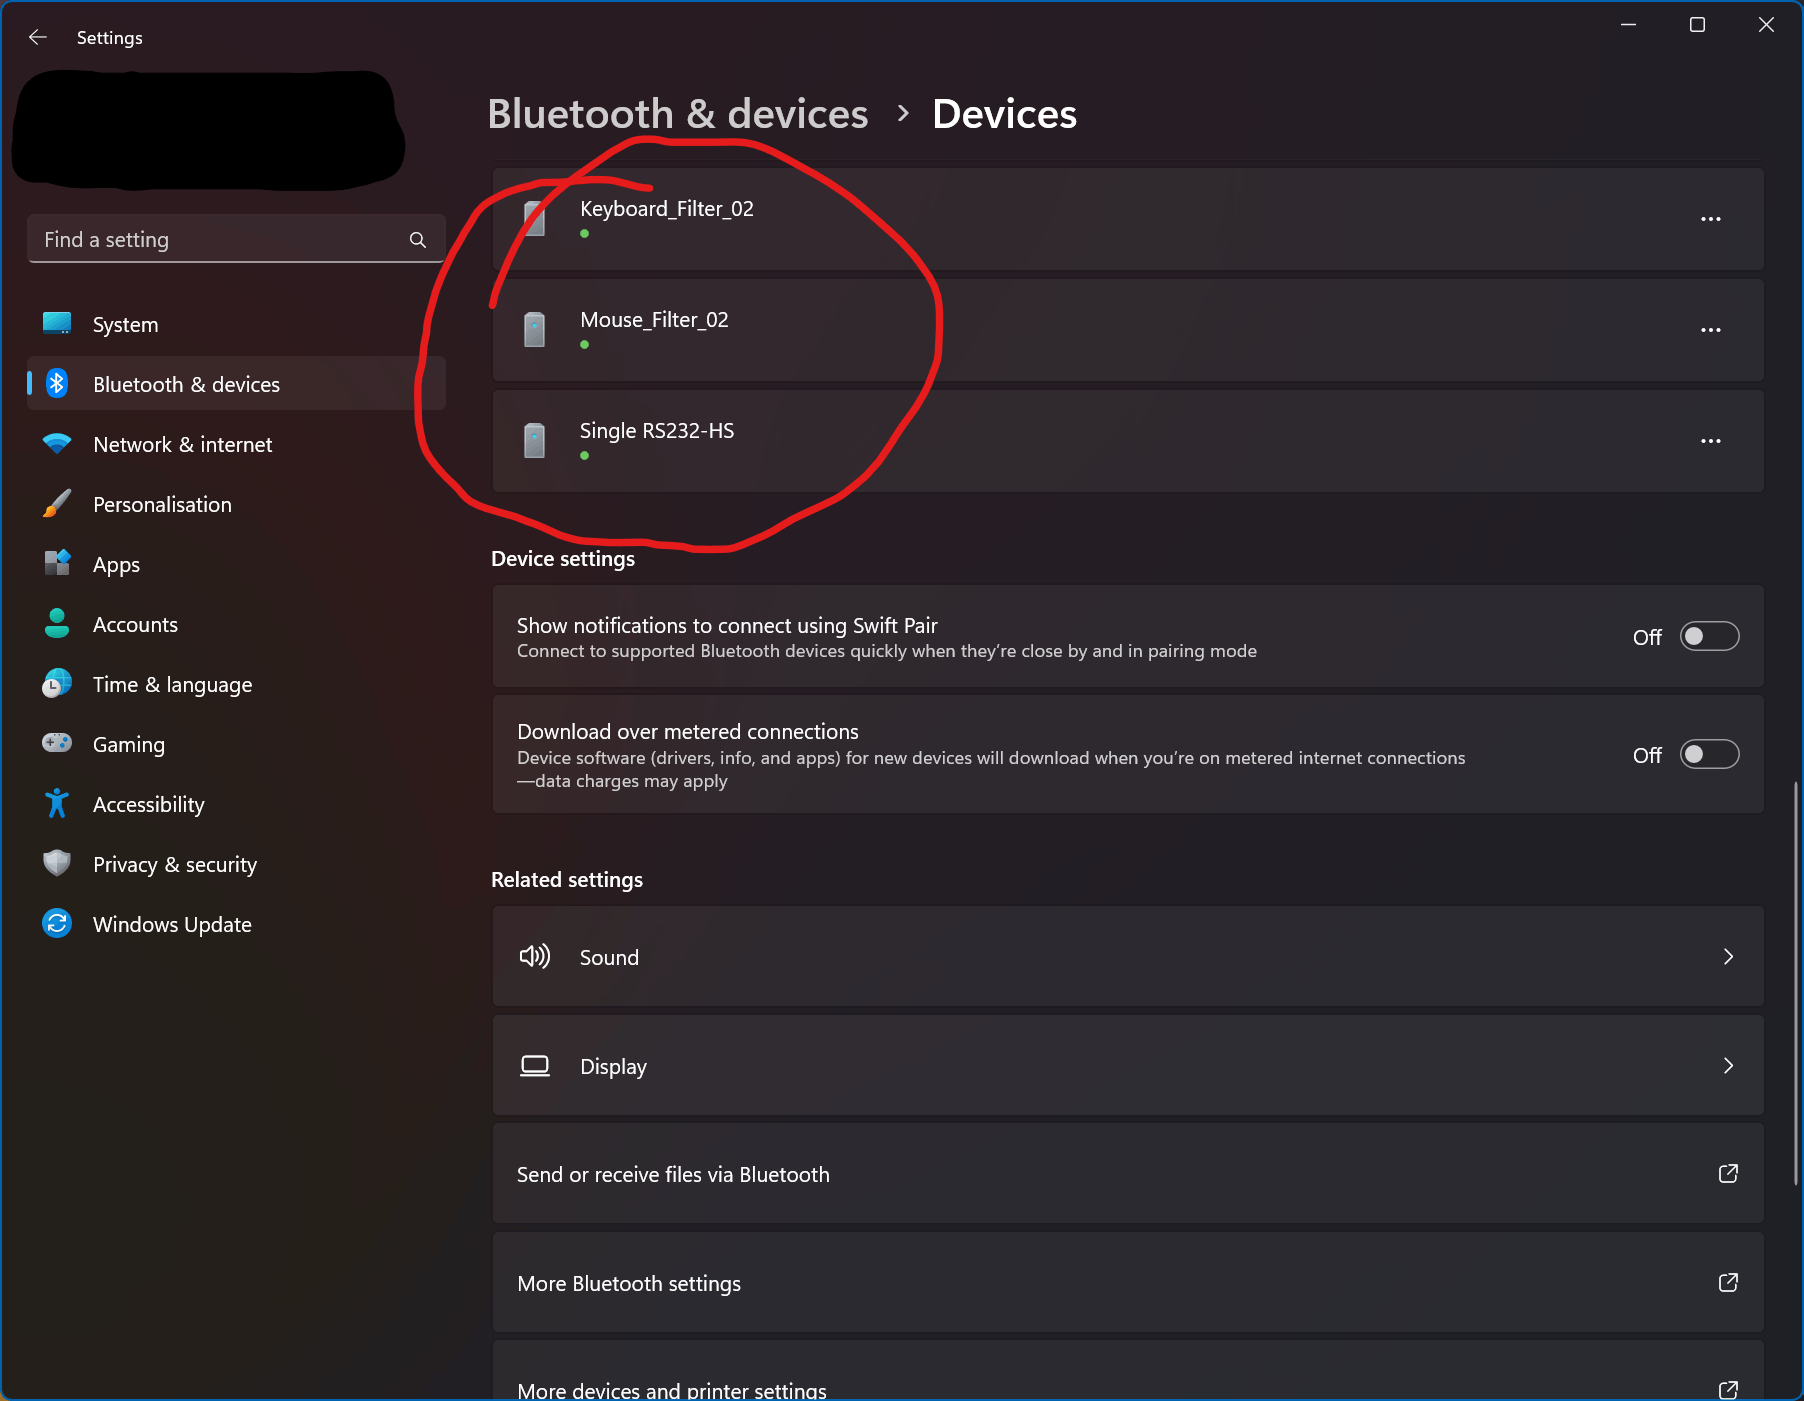Open external link icon for More Bluetooth settings
Image resolution: width=1804 pixels, height=1401 pixels.
(x=1728, y=1283)
